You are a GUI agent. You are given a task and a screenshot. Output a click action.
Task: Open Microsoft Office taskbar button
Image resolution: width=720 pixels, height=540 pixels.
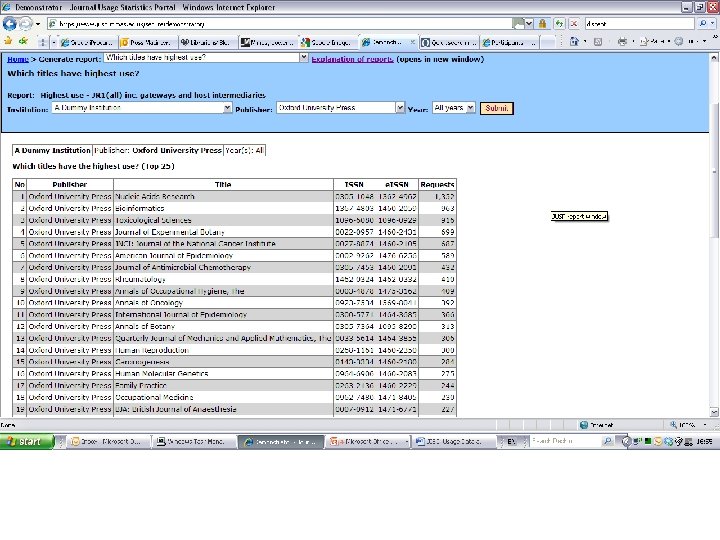pos(369,442)
